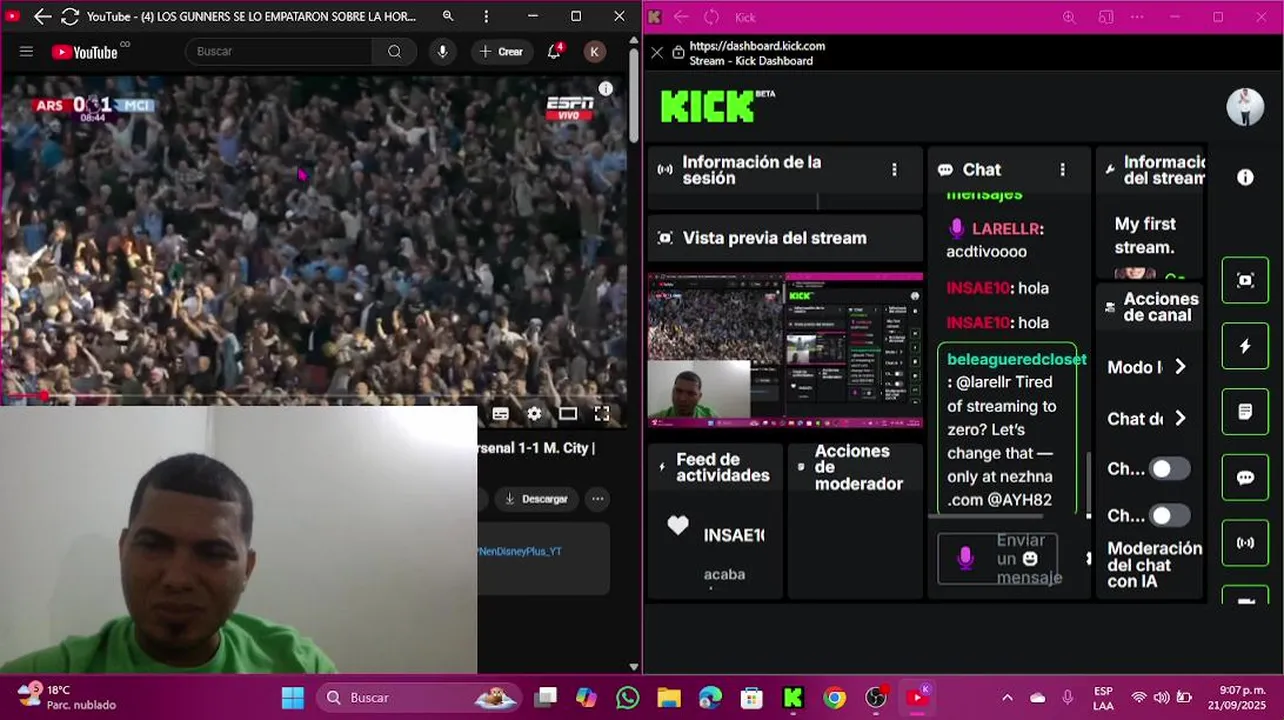The image size is (1284, 720).
Task: Go back in the Kick window
Action: pos(681,17)
